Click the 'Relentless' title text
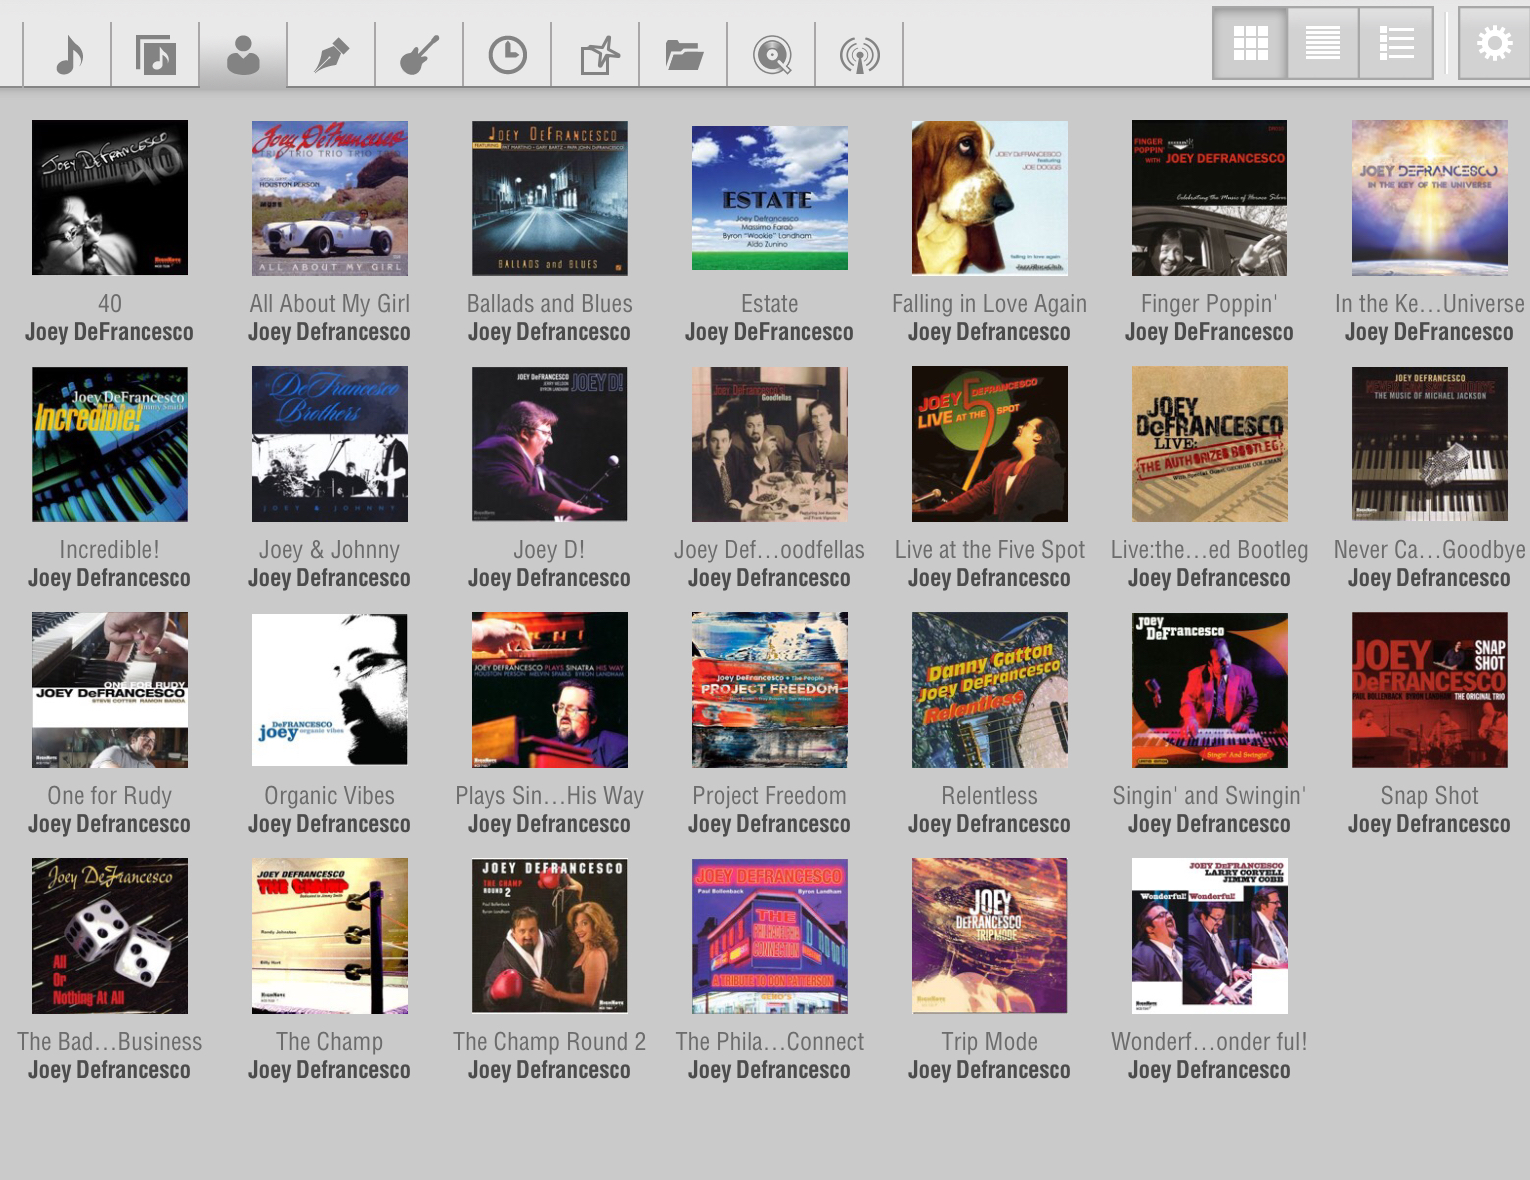1530x1180 pixels. pos(990,795)
